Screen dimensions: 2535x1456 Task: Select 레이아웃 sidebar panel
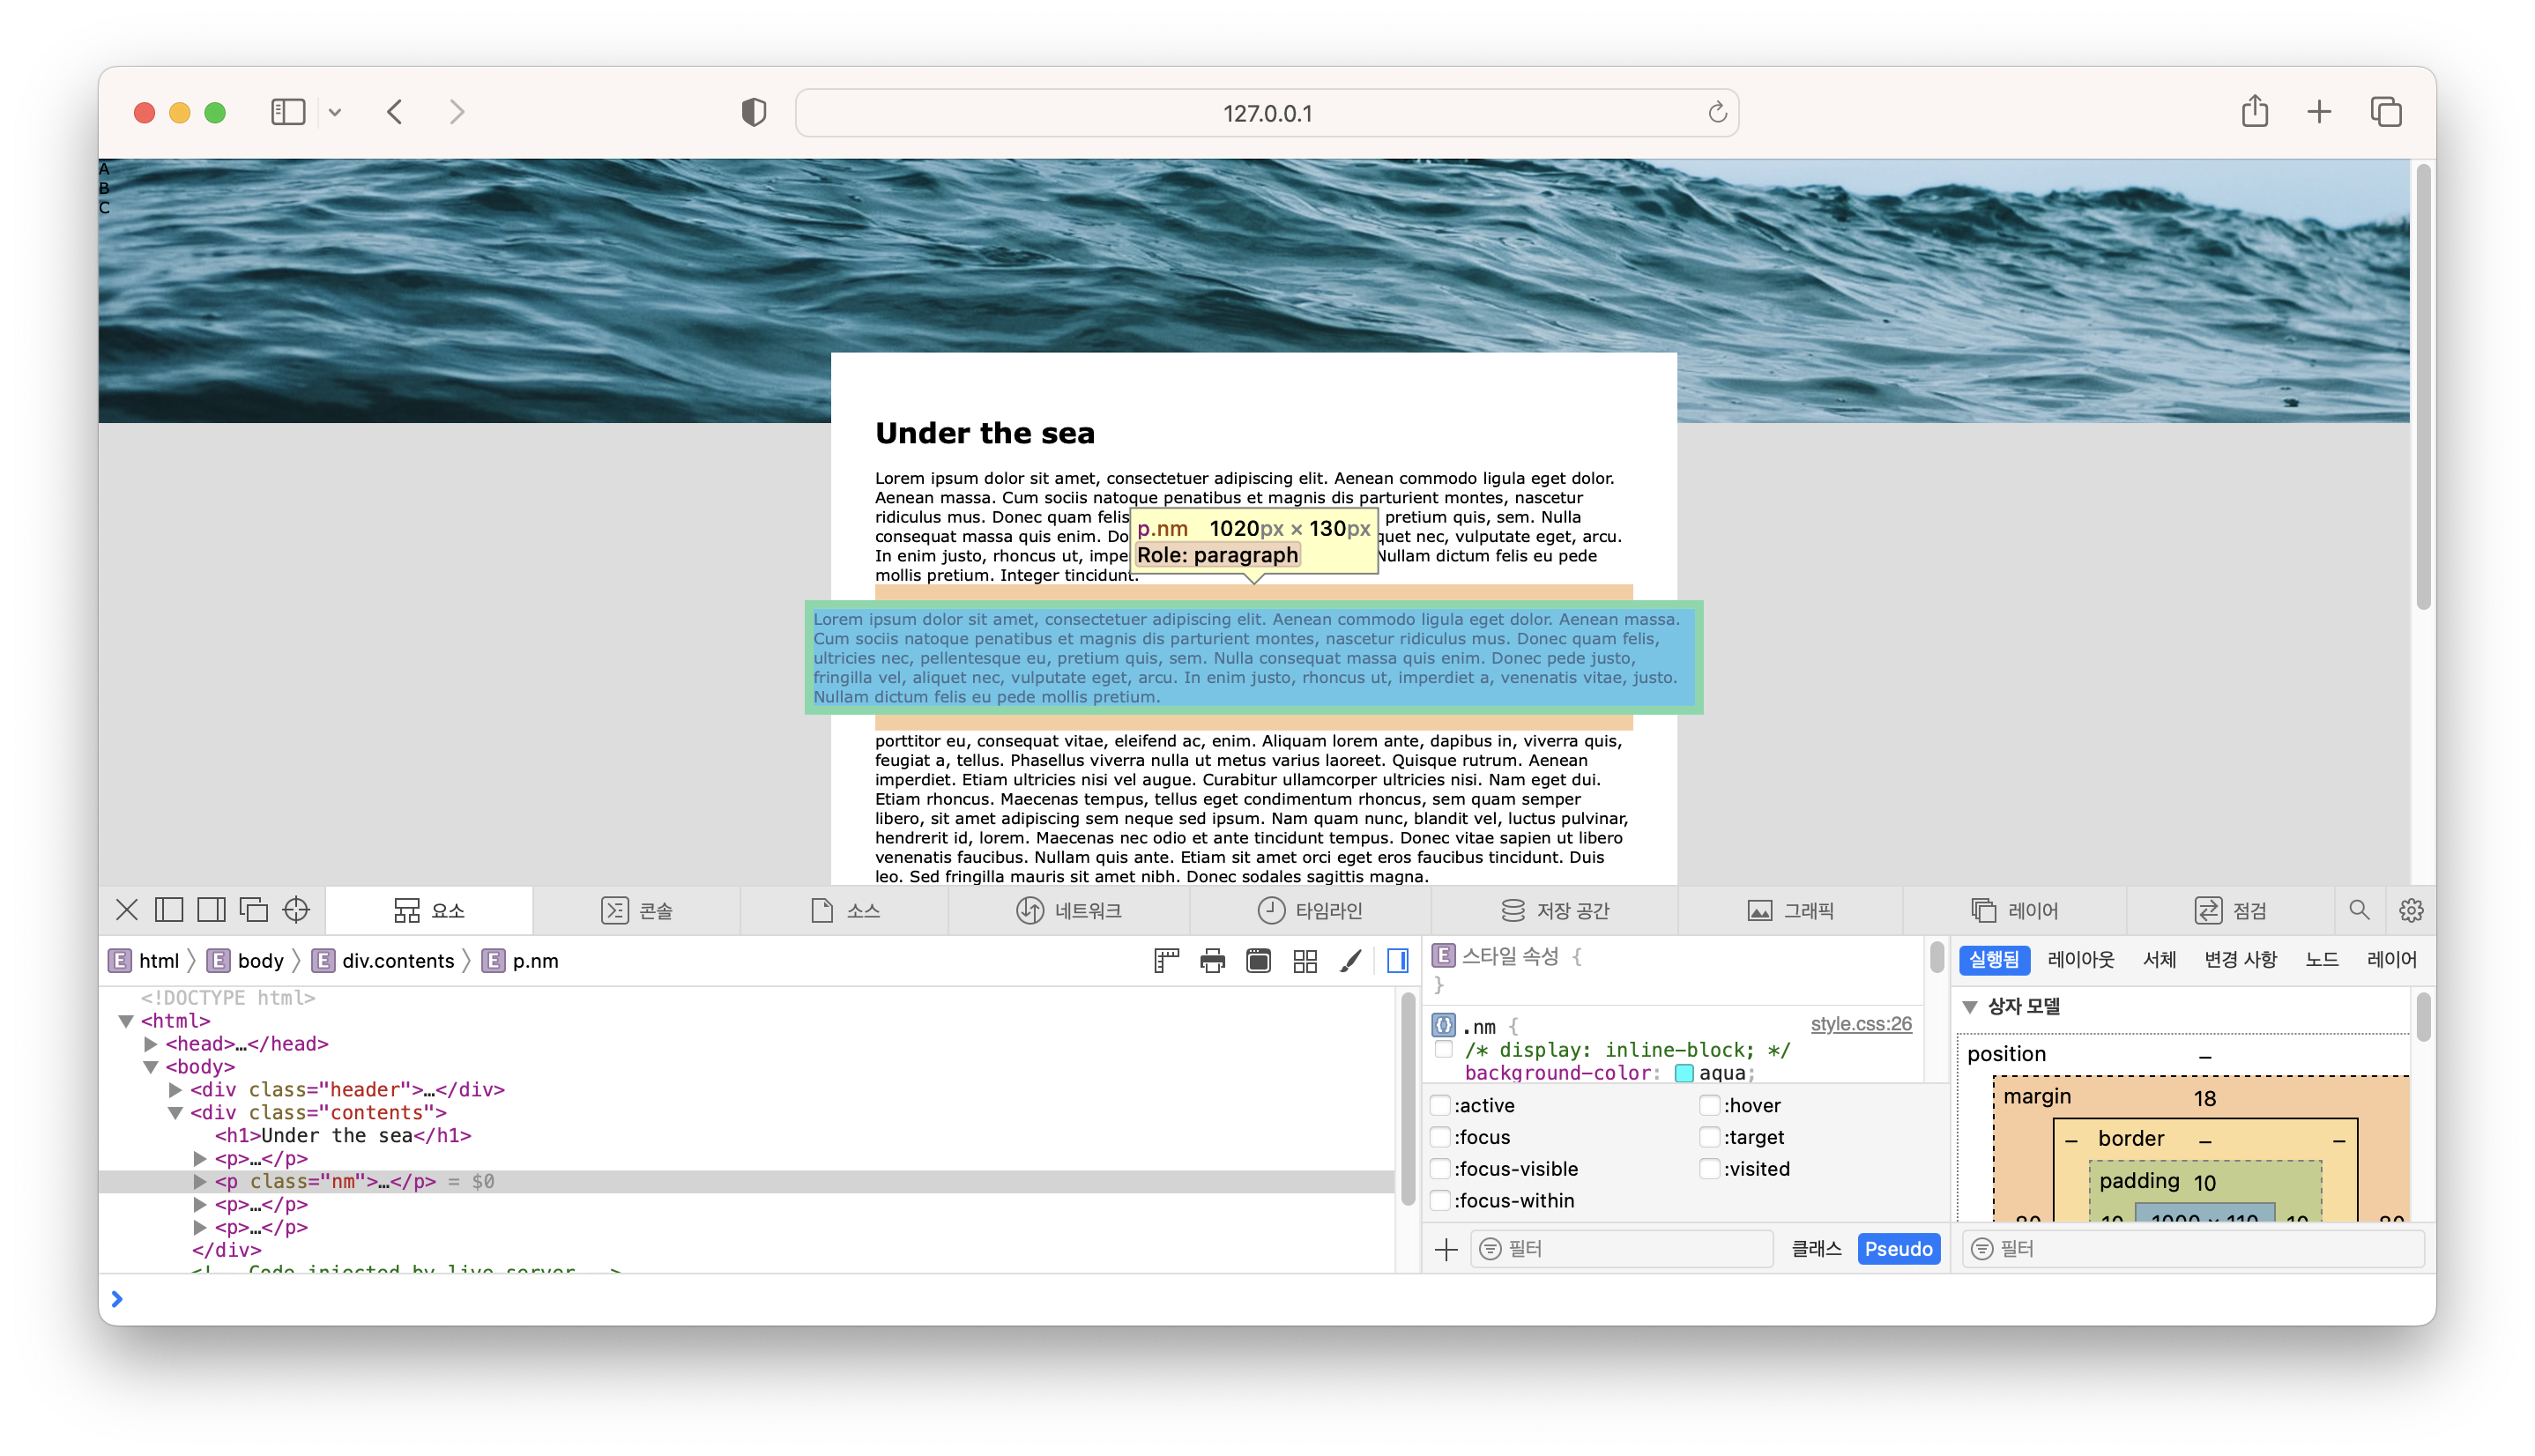coord(2081,960)
